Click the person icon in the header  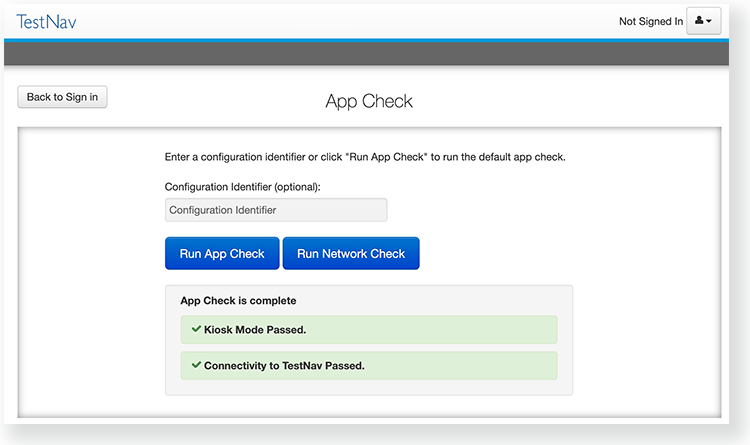click(x=698, y=21)
